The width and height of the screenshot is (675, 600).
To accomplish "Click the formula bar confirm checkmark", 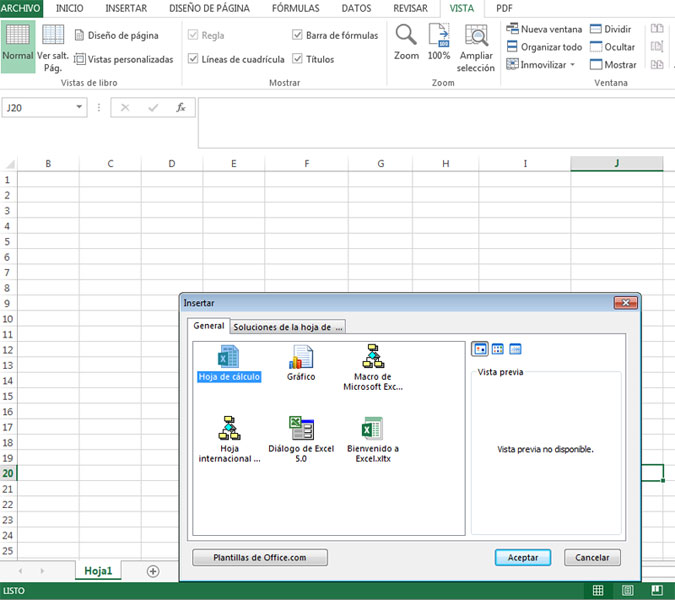I will pos(153,108).
